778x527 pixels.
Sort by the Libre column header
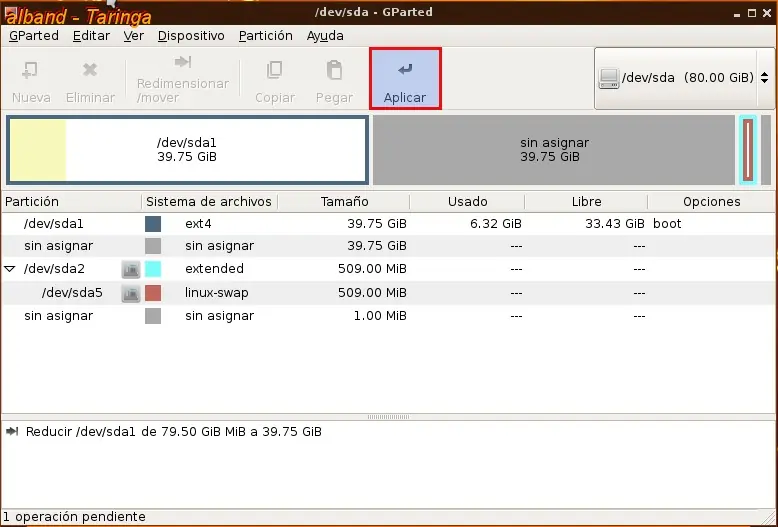click(x=586, y=201)
